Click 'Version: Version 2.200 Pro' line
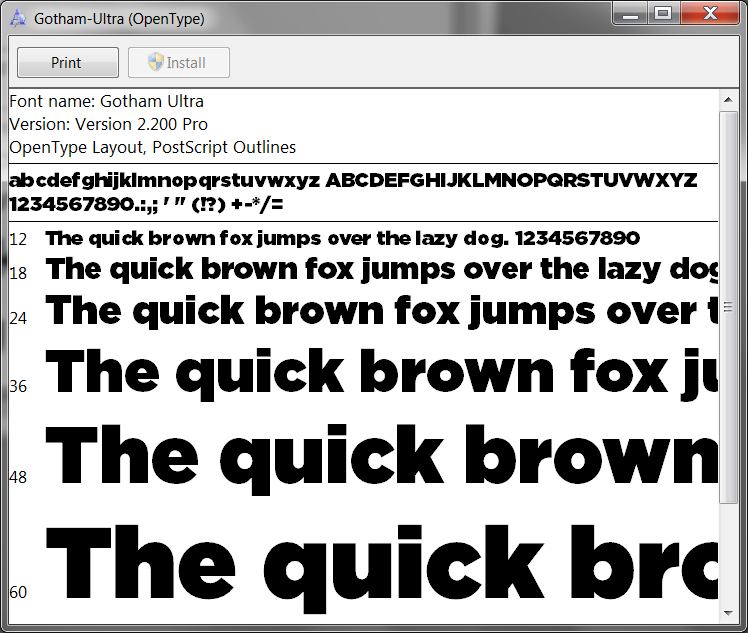This screenshot has height=633, width=748. 108,125
